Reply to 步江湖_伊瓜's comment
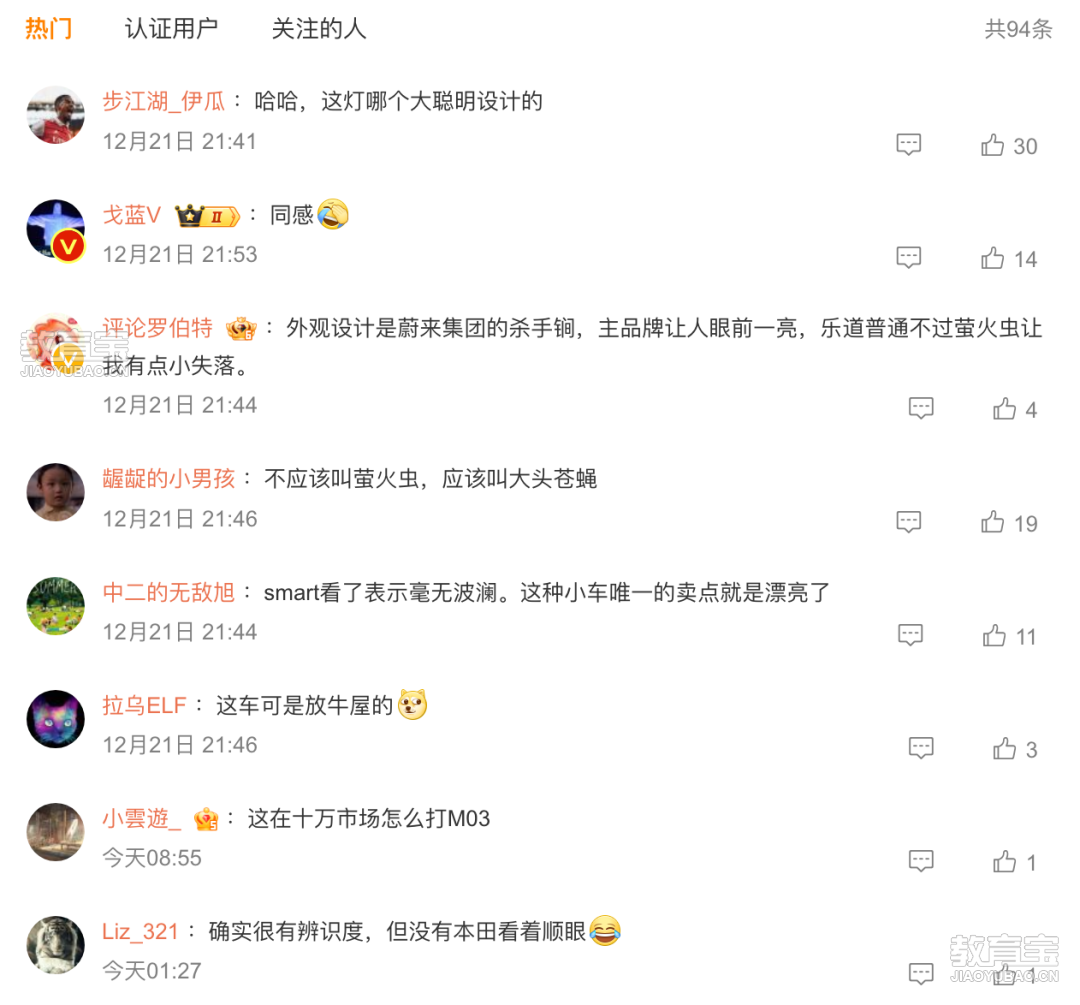This screenshot has width=1080, height=1005. point(908,145)
